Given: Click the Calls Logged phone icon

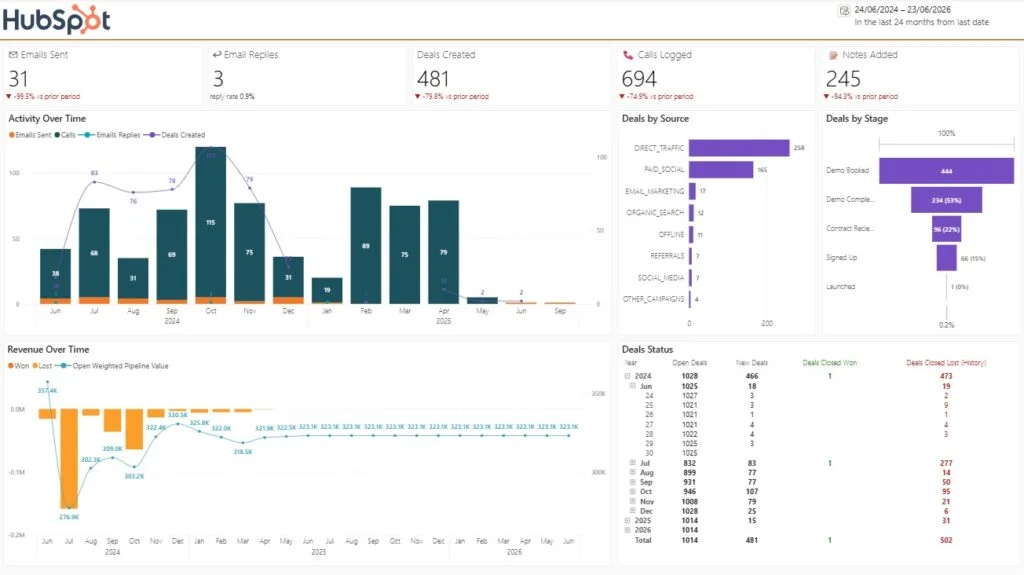Looking at the screenshot, I should (628, 55).
